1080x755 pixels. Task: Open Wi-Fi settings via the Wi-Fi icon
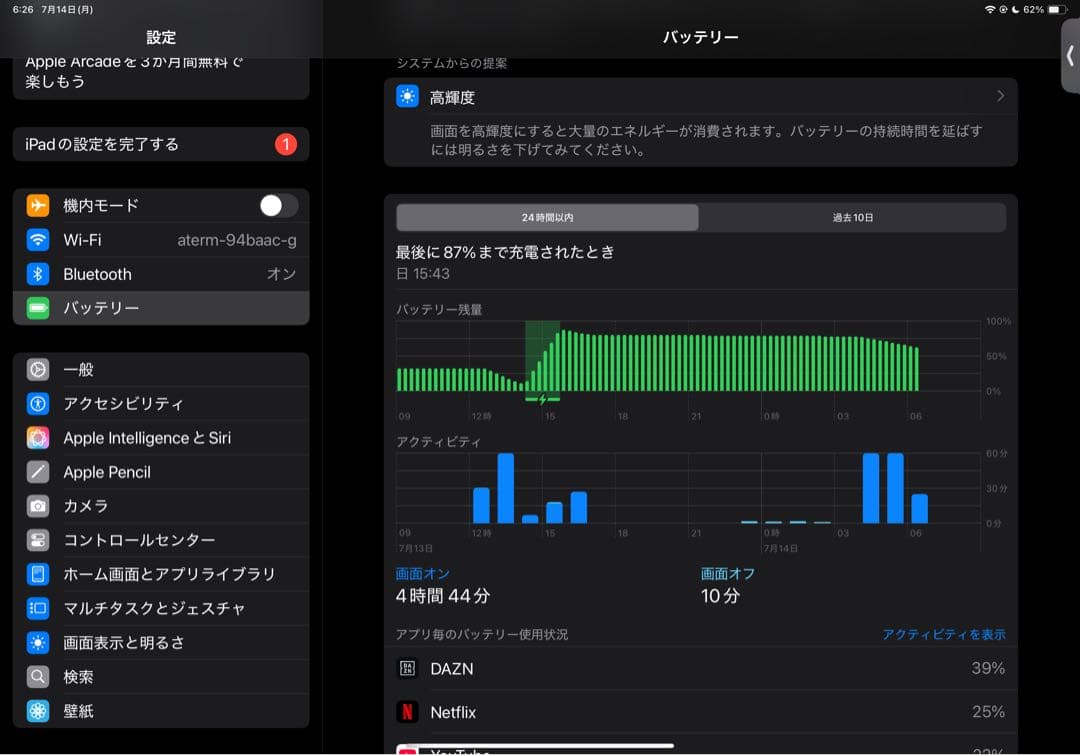pyautogui.click(x=38, y=239)
